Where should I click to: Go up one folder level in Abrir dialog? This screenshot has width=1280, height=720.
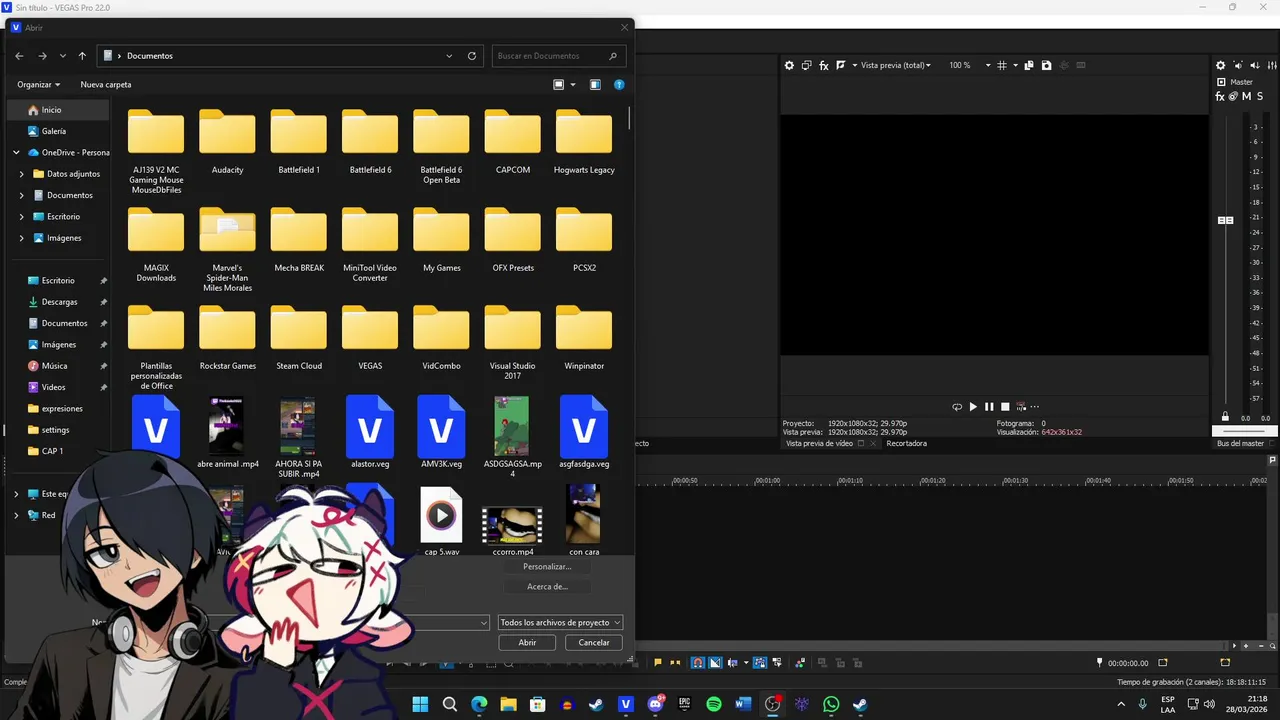tap(82, 56)
